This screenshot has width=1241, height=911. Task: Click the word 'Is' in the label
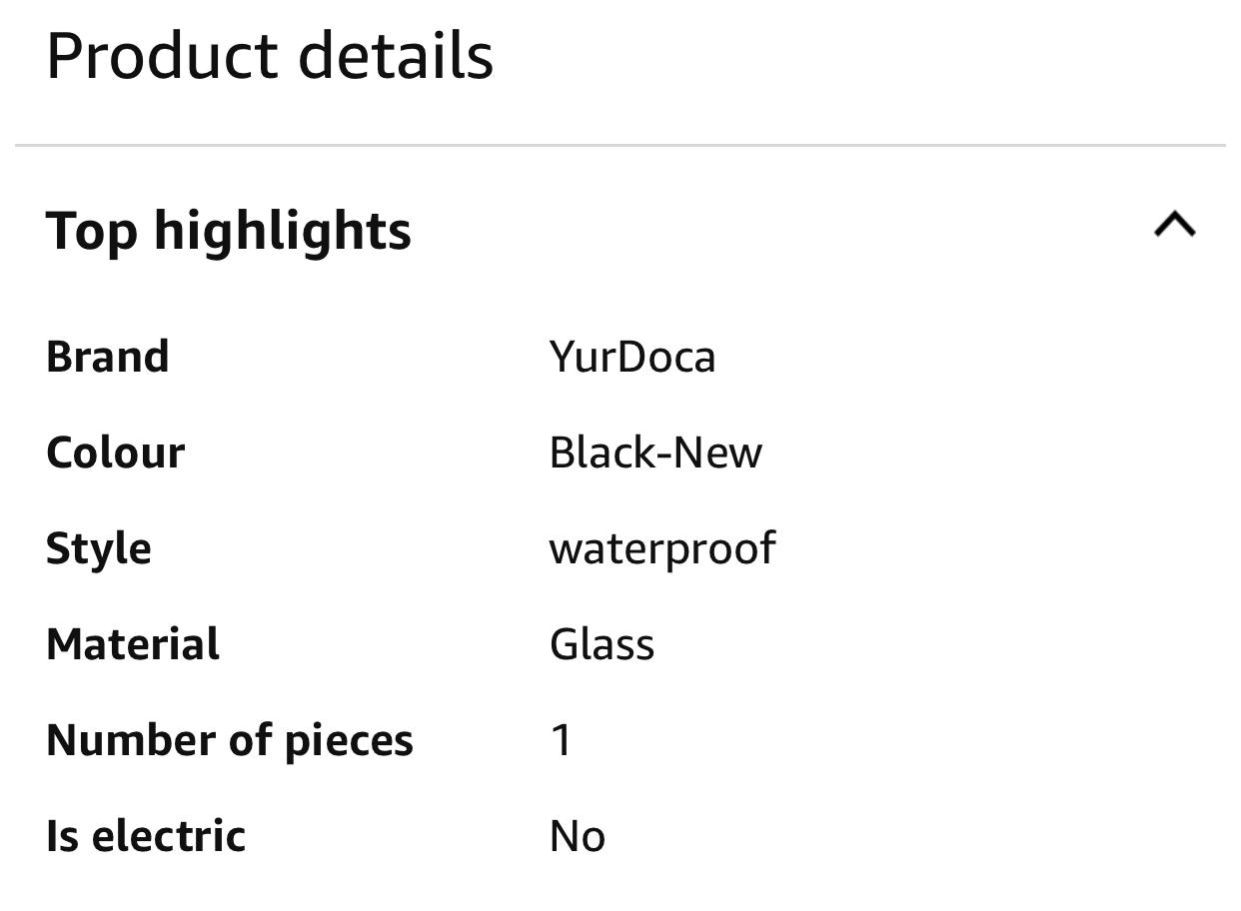(x=60, y=836)
